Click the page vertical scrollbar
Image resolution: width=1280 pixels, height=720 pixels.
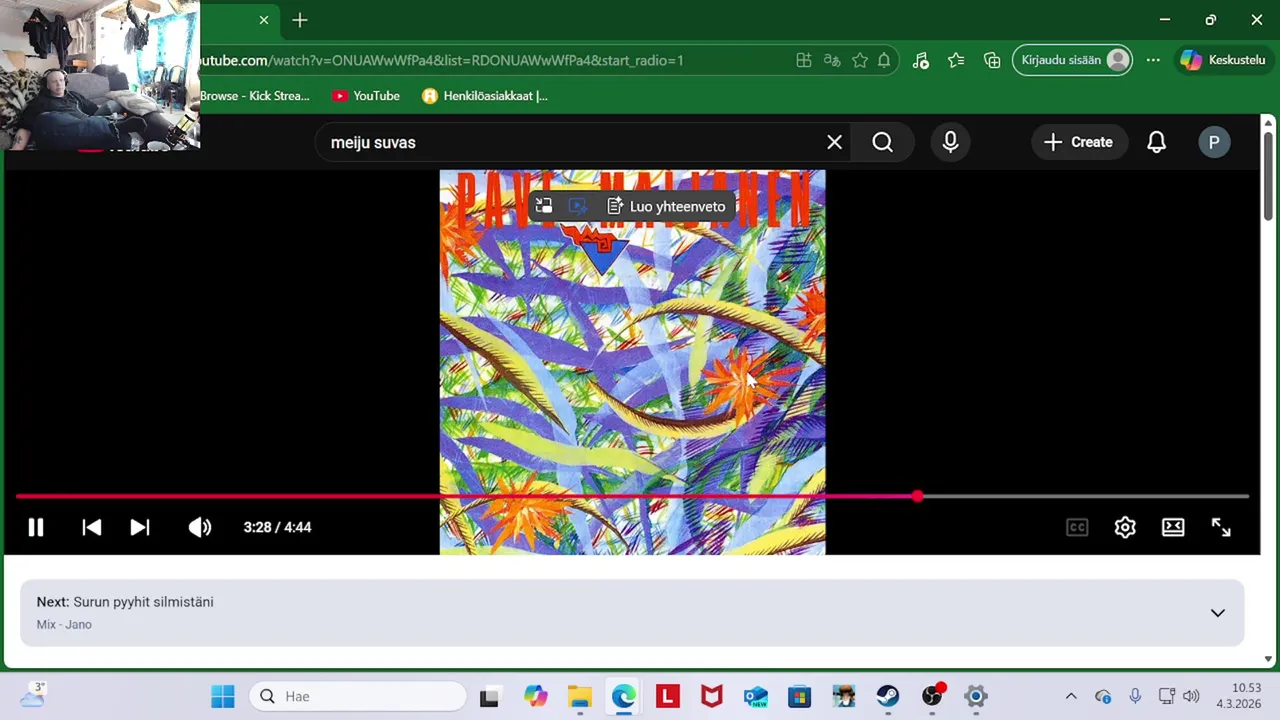(x=1268, y=175)
